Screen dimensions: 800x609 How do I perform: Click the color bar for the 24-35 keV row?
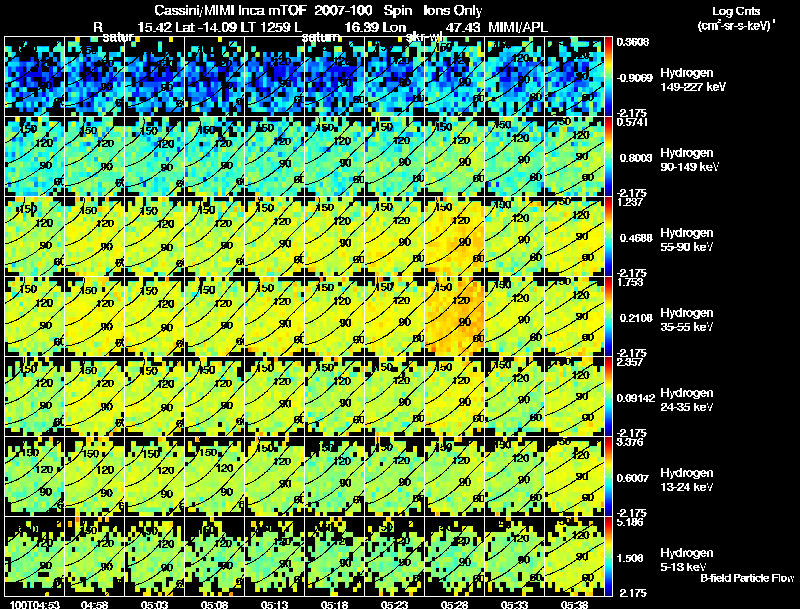[x=608, y=397]
